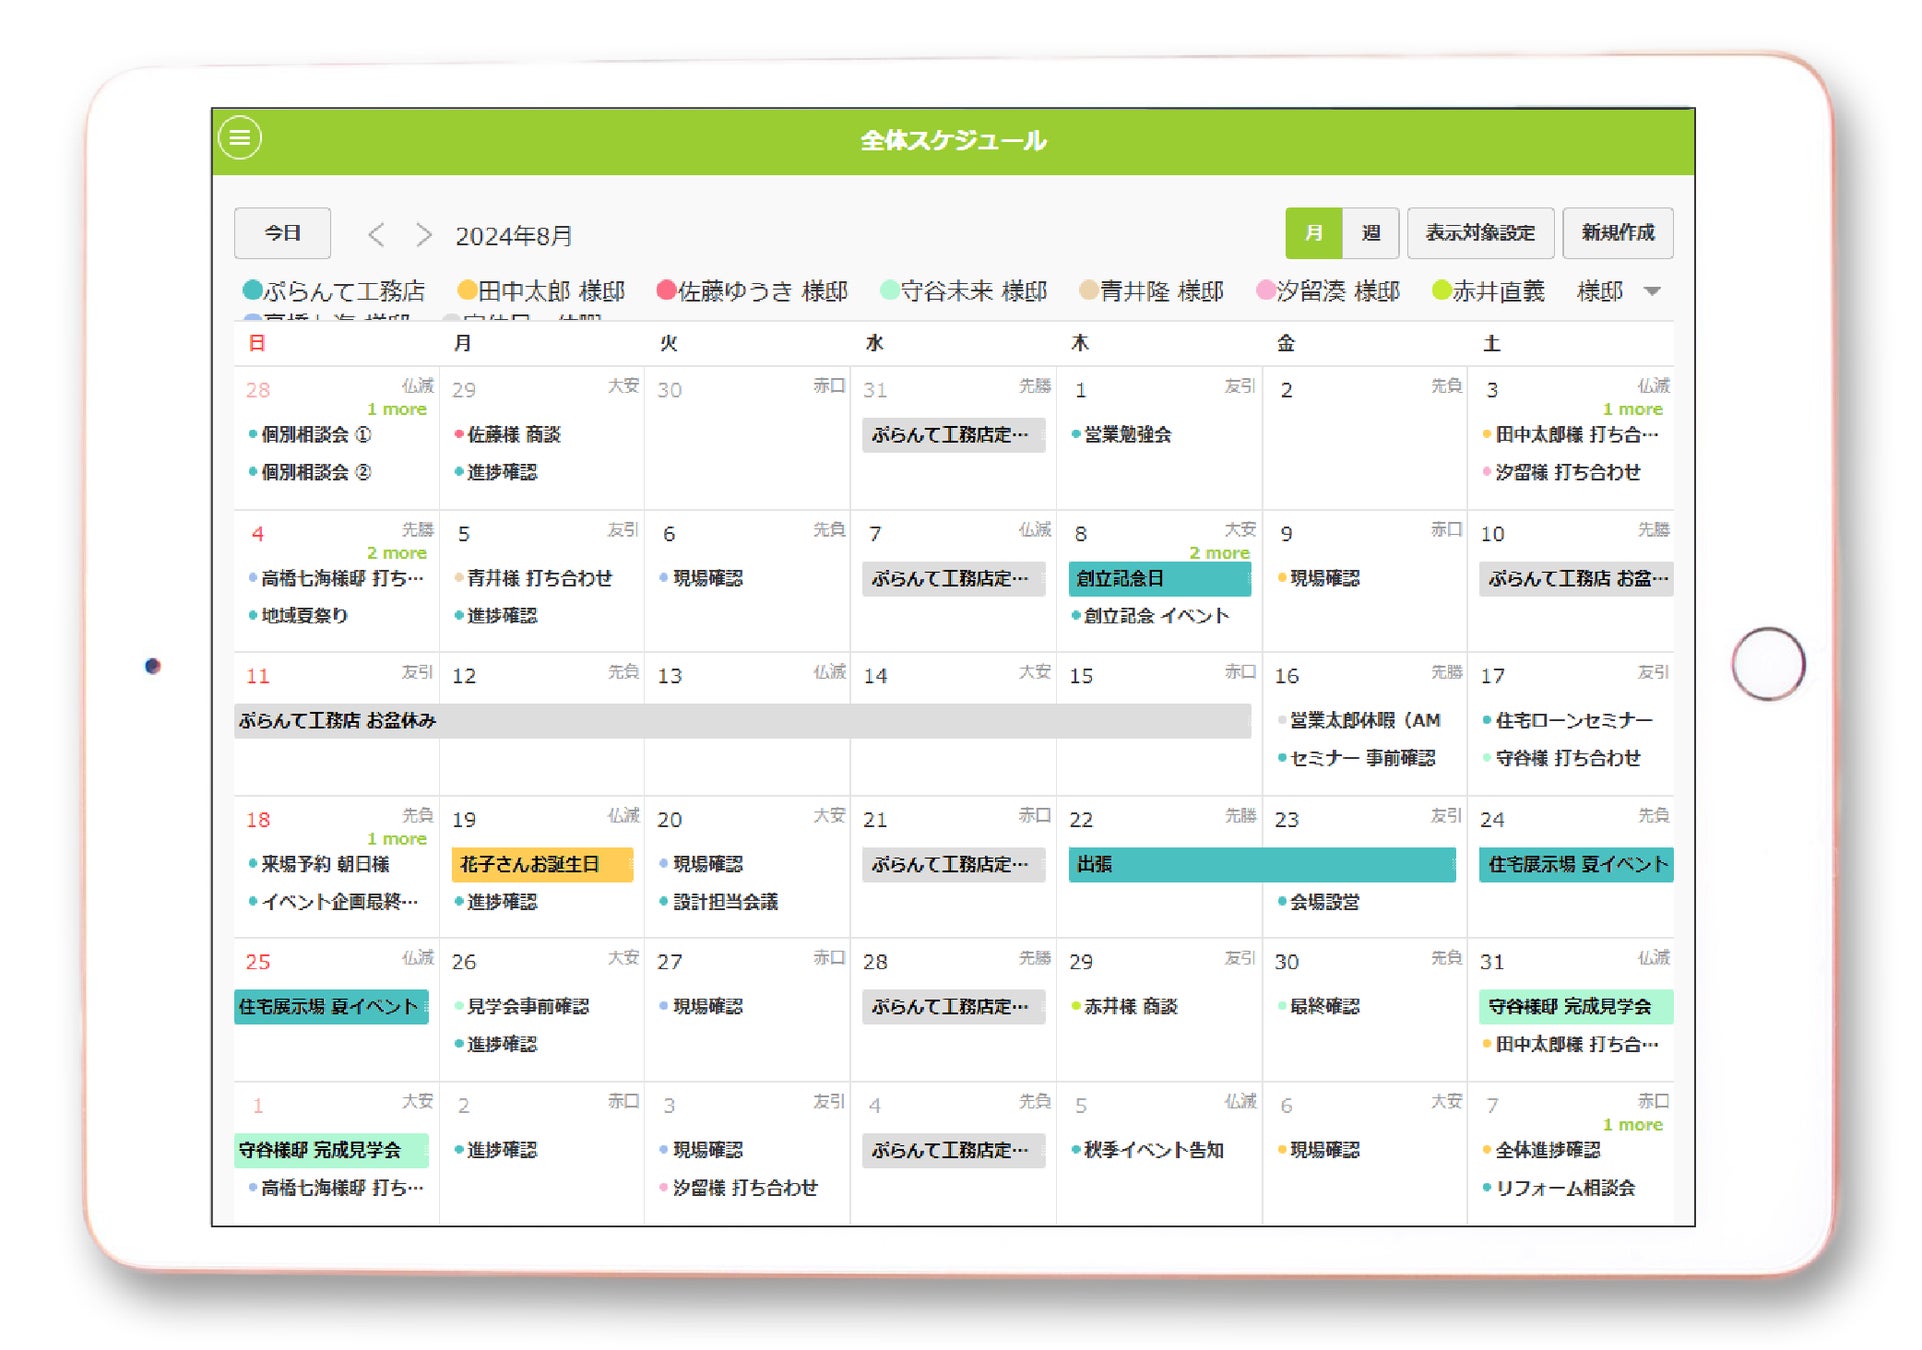Open the hamburger menu icon
This screenshot has height=1350, width=1922.
(240, 138)
